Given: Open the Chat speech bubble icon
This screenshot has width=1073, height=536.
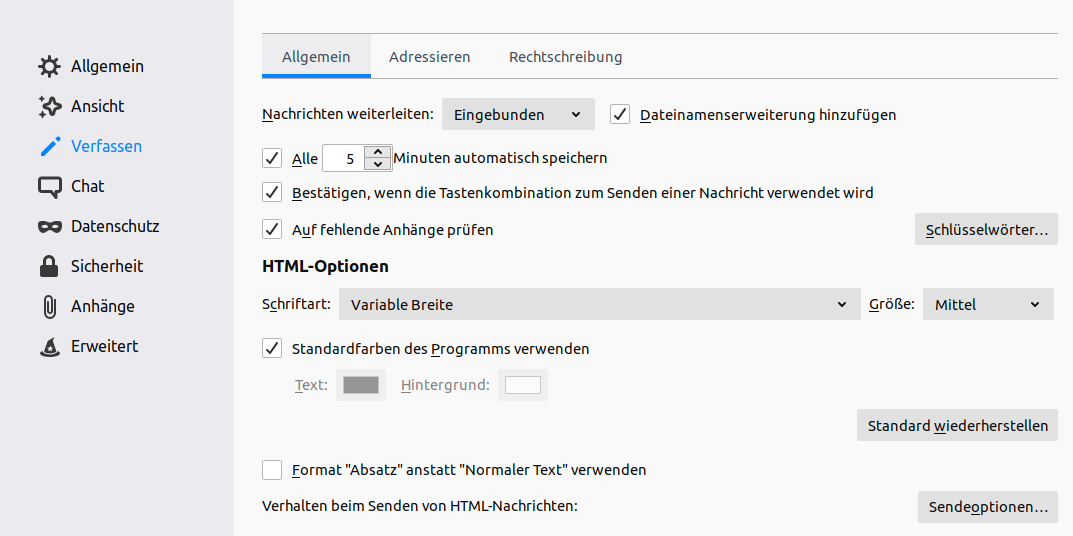Looking at the screenshot, I should [49, 187].
